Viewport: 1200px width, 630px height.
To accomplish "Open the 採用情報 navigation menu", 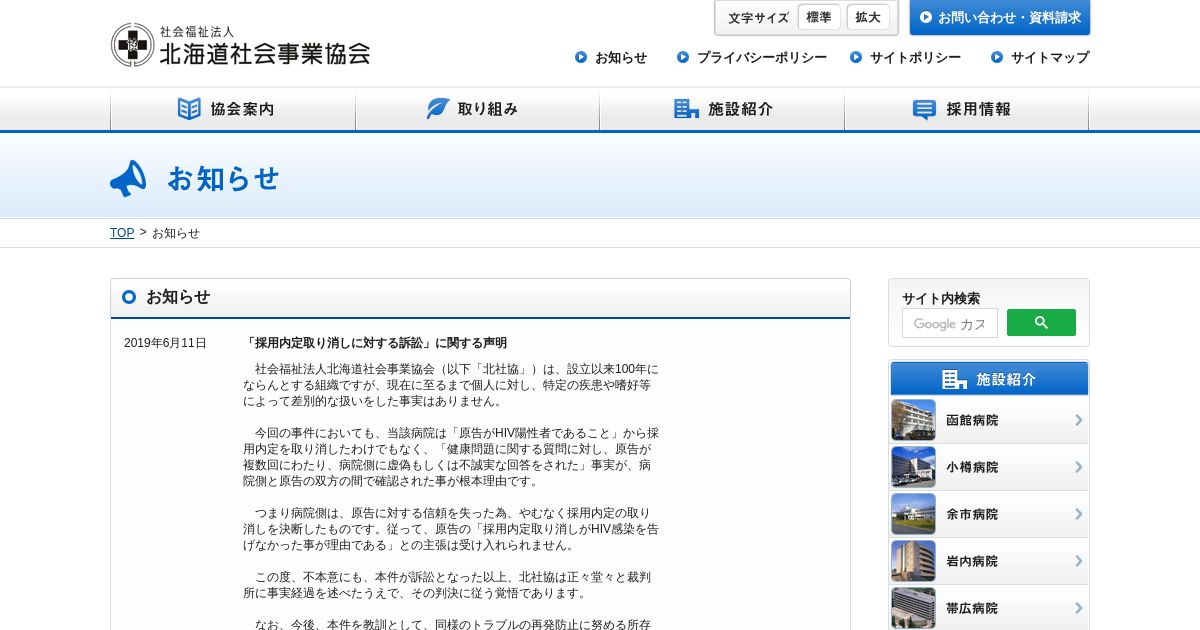I will point(967,109).
